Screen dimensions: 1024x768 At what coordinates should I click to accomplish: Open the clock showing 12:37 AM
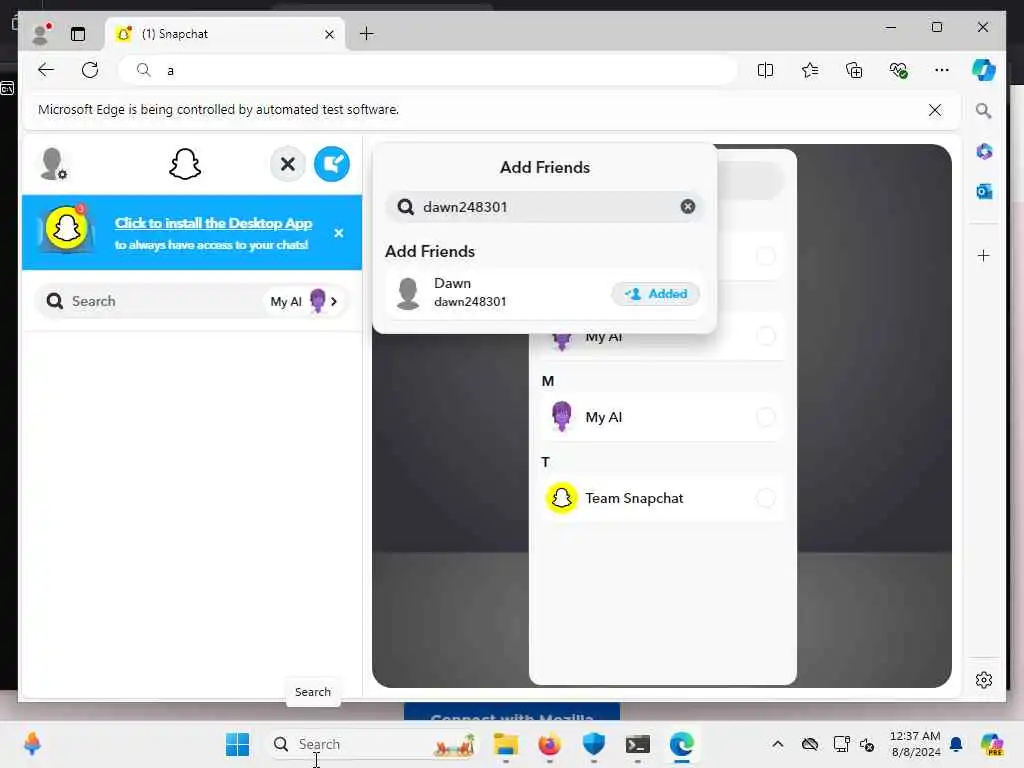(x=915, y=744)
